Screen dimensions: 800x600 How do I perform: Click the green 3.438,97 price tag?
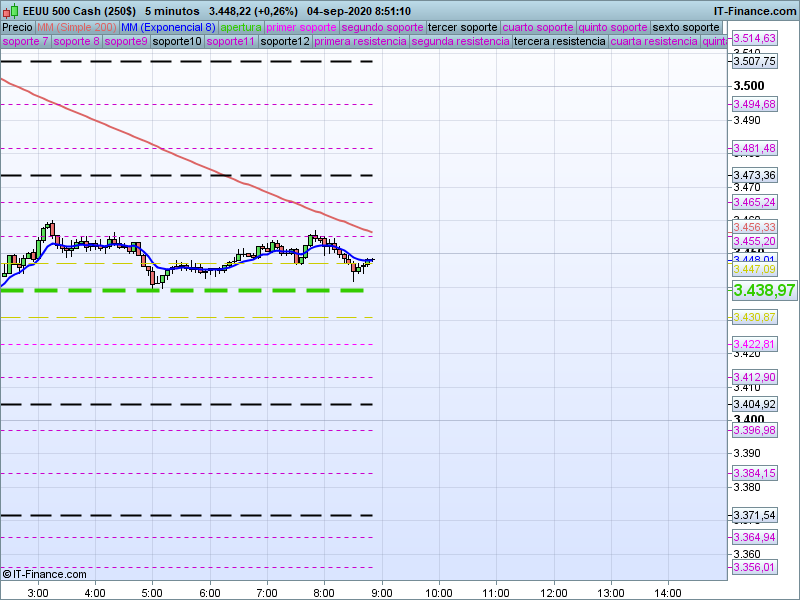[x=764, y=290]
